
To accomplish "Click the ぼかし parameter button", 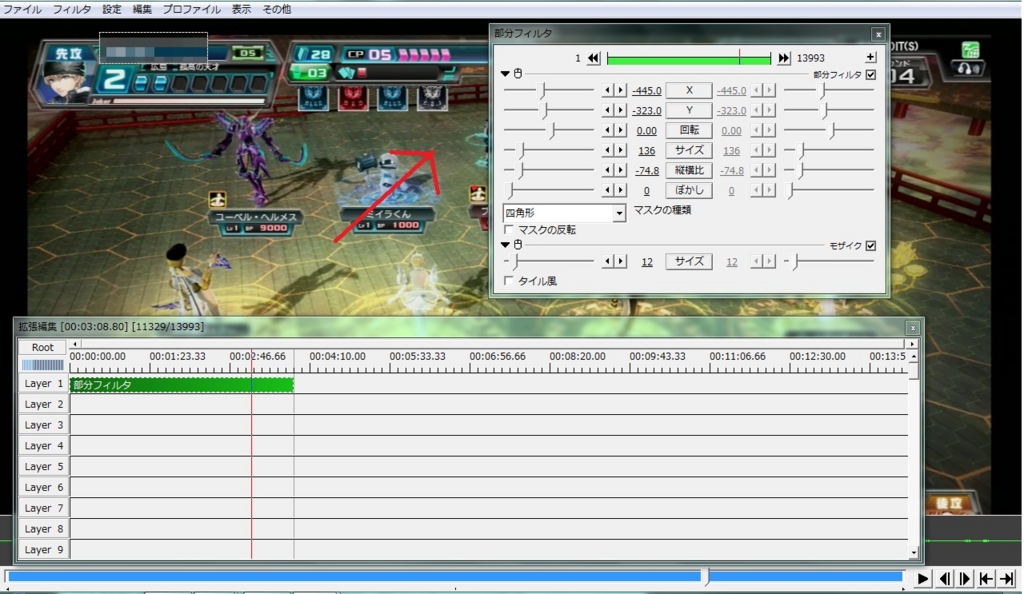I will pos(689,190).
